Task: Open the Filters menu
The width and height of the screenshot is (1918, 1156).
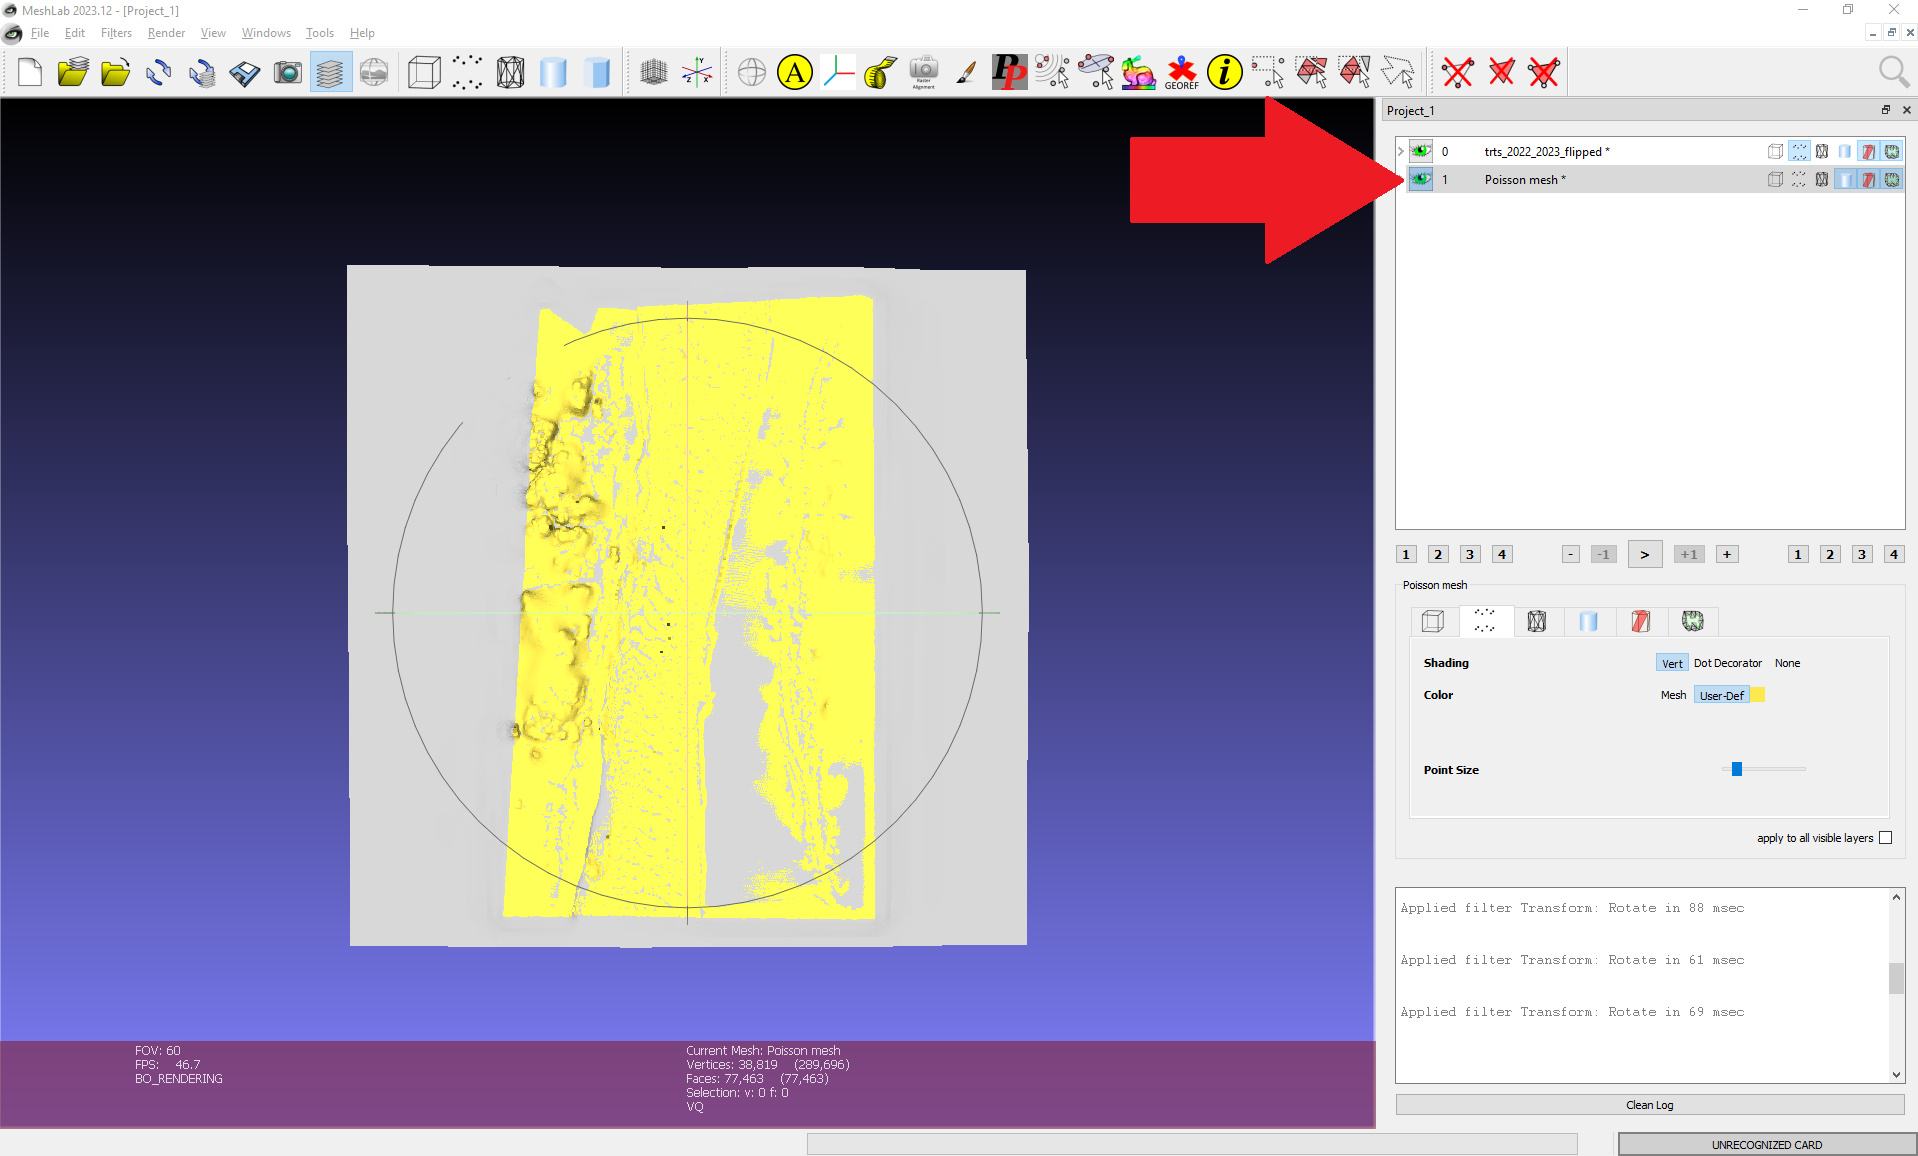Action: [x=116, y=33]
